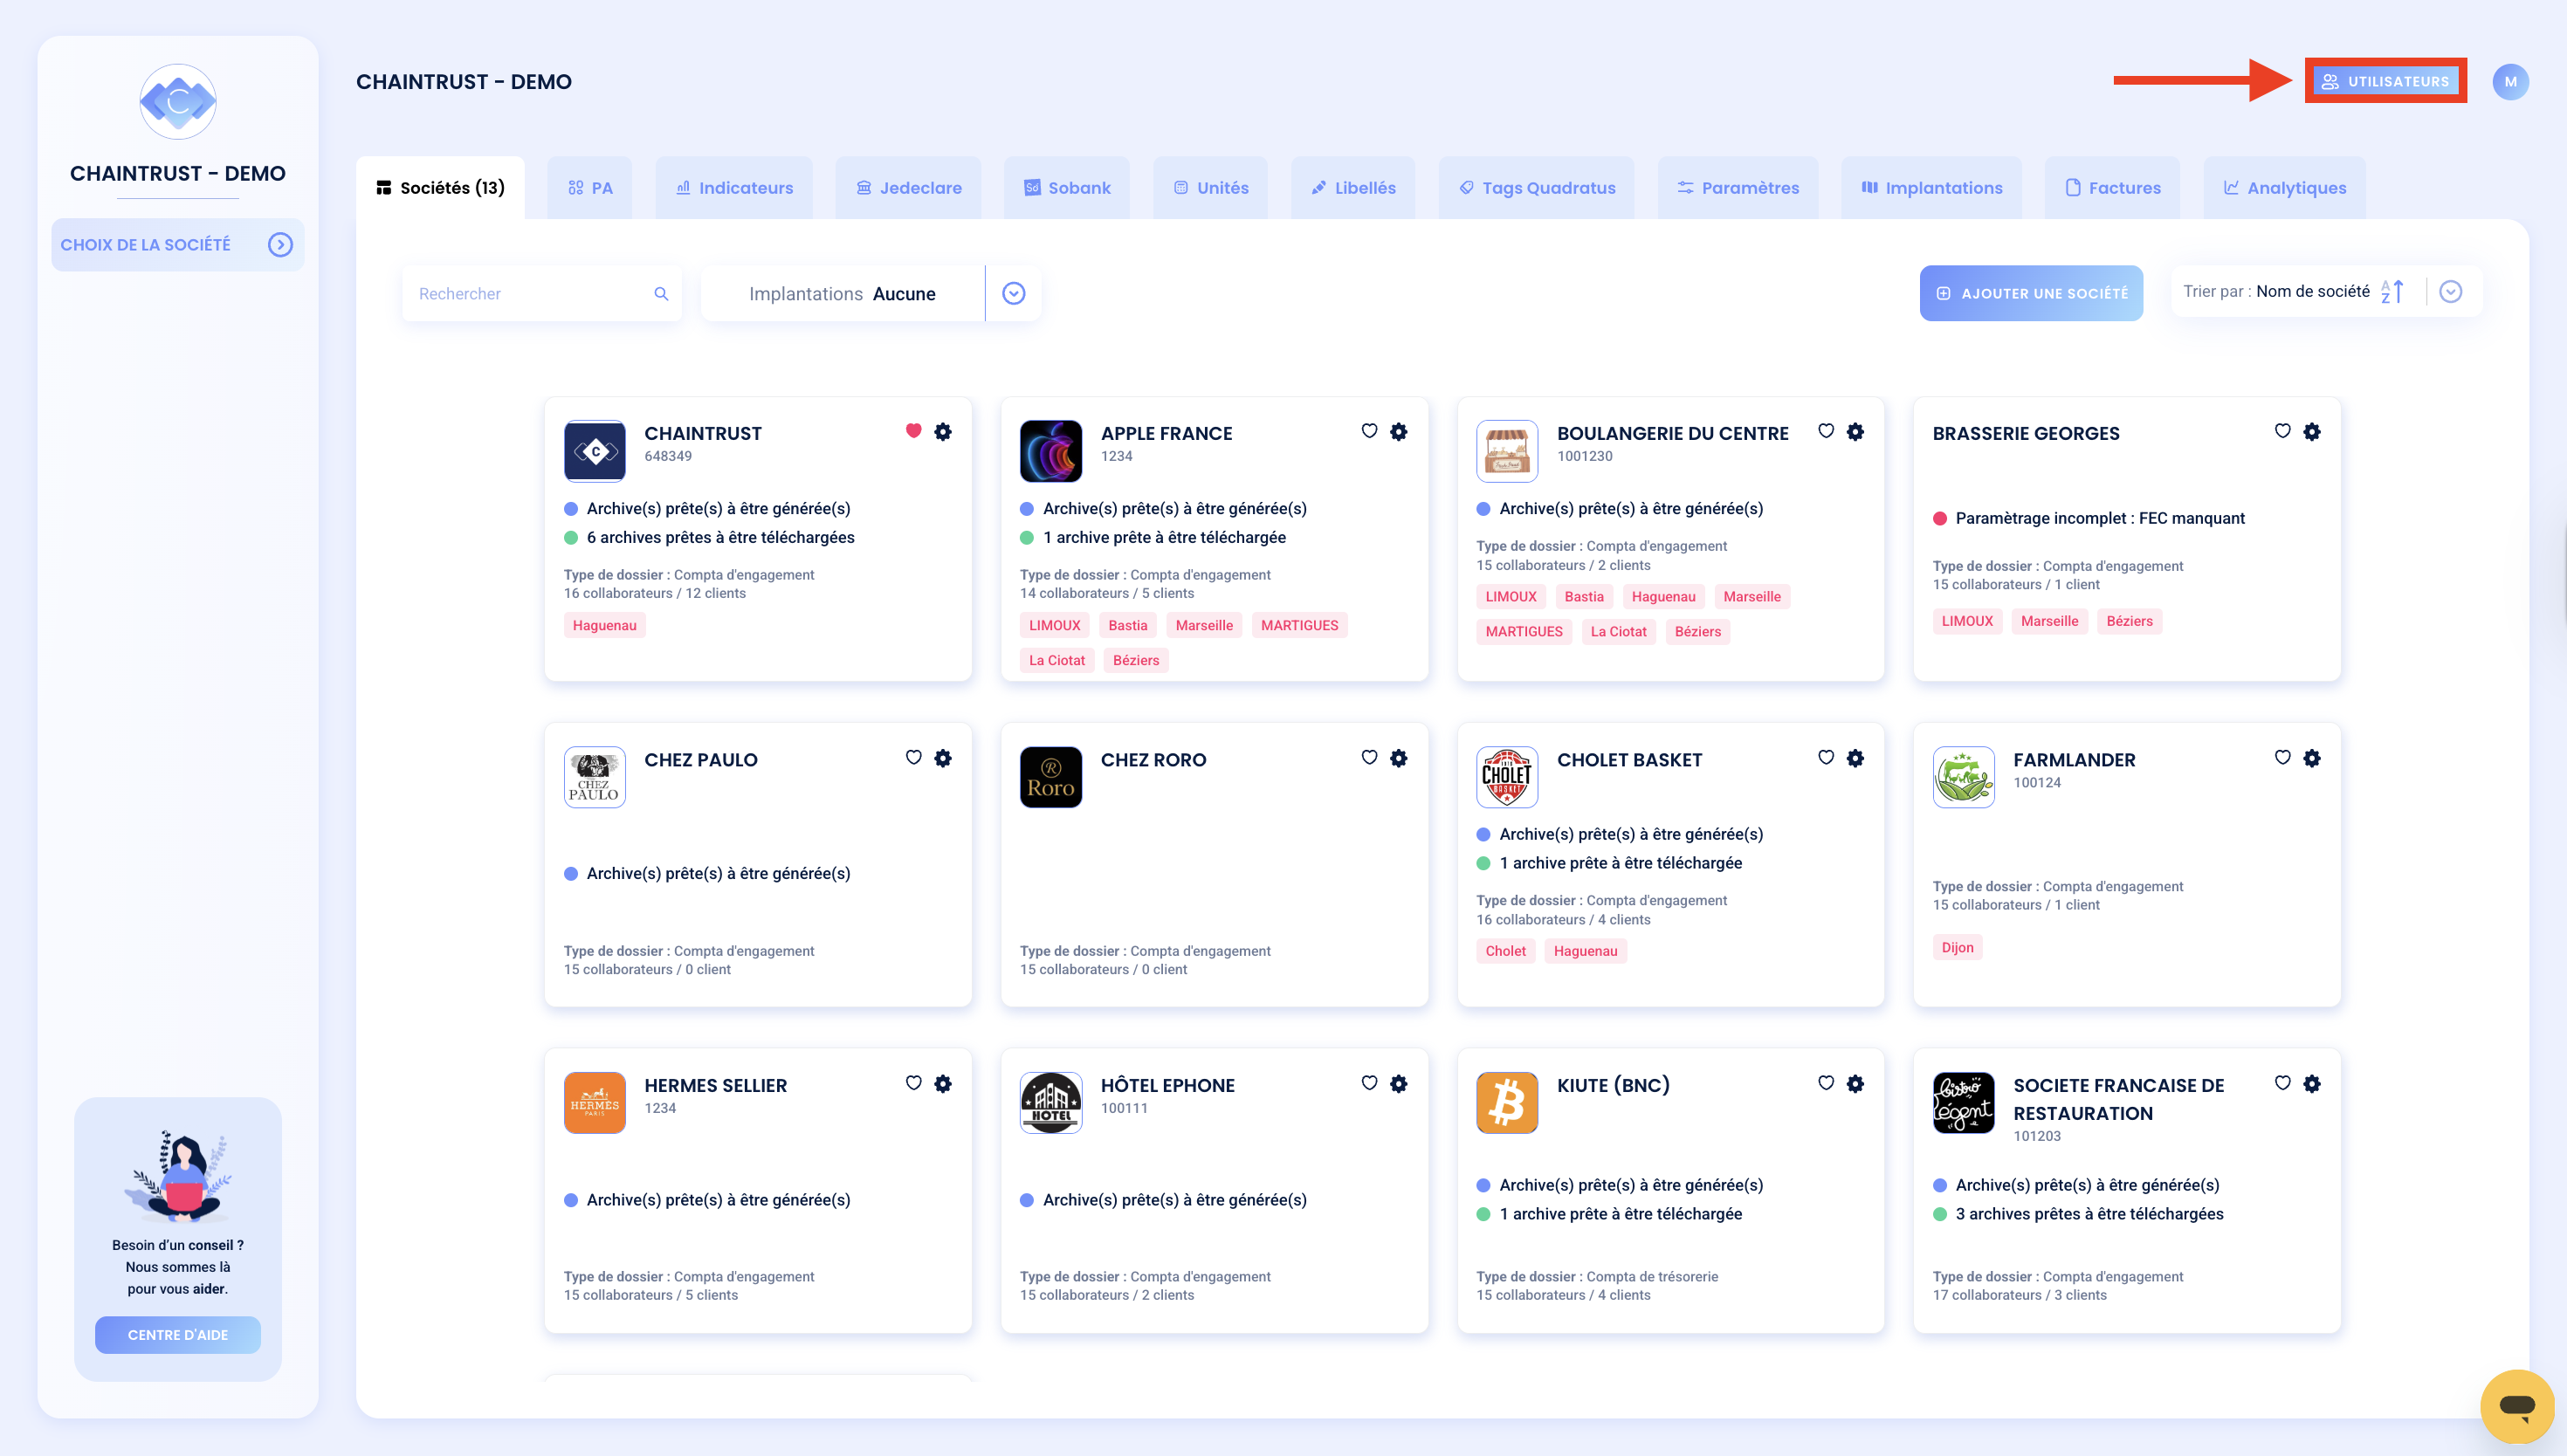2567x1456 pixels.
Task: Toggle alphabetical sort order icon
Action: 2392,291
